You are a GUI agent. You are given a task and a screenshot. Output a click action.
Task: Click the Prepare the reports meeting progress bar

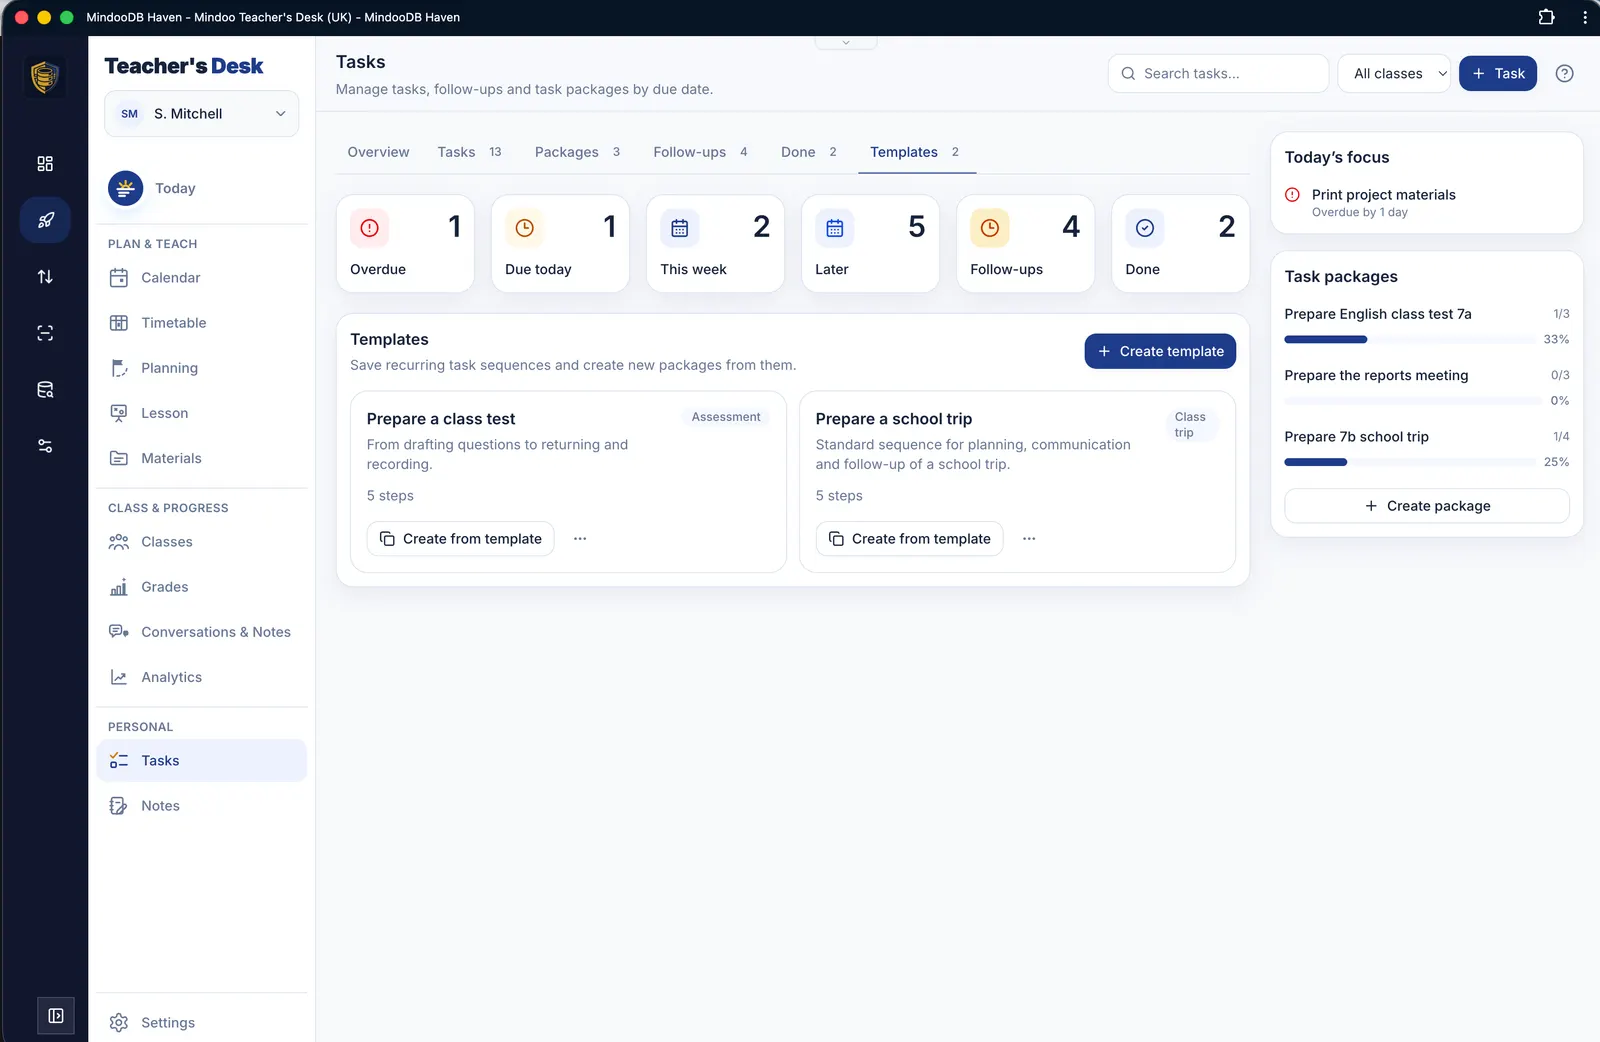[1412, 401]
